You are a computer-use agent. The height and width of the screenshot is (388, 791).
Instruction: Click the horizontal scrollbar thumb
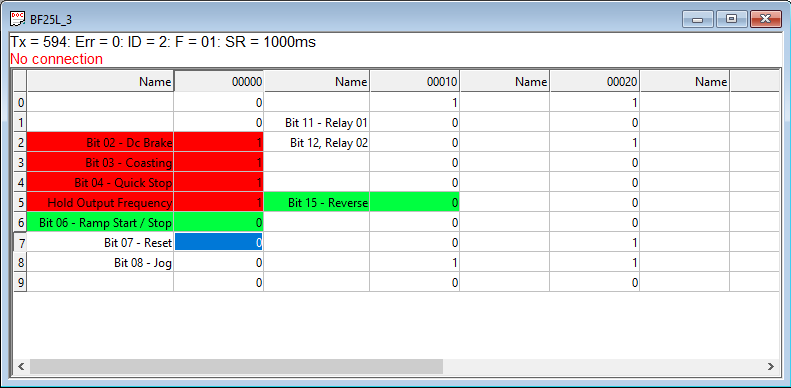236,367
